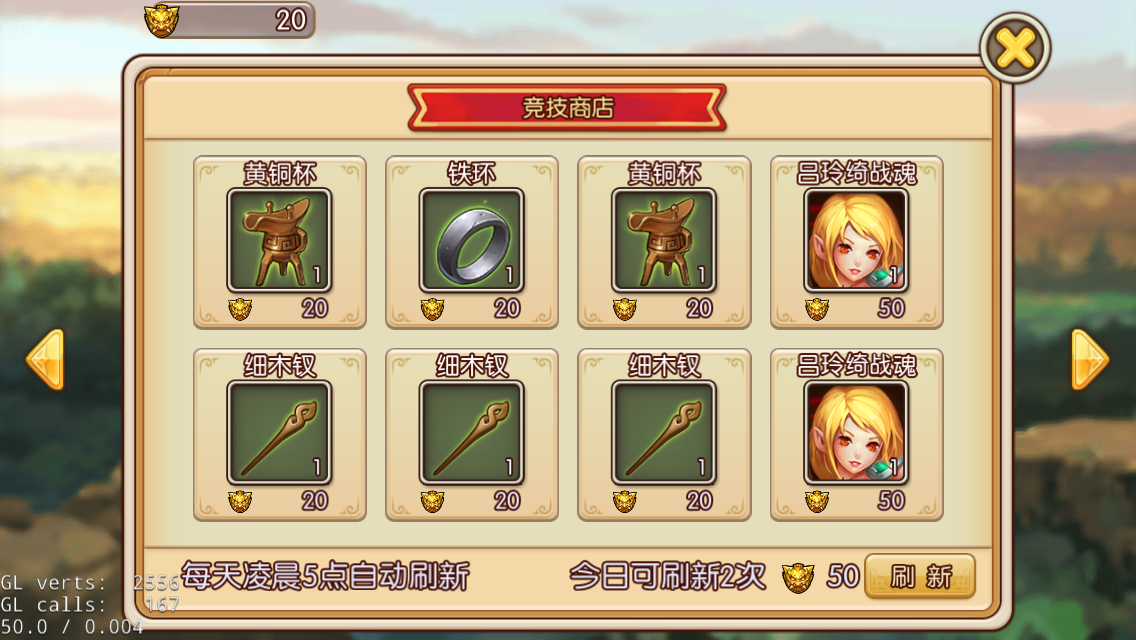Select the bottom-row 吕玲绮战魂 portrait
The width and height of the screenshot is (1136, 640).
pos(856,433)
